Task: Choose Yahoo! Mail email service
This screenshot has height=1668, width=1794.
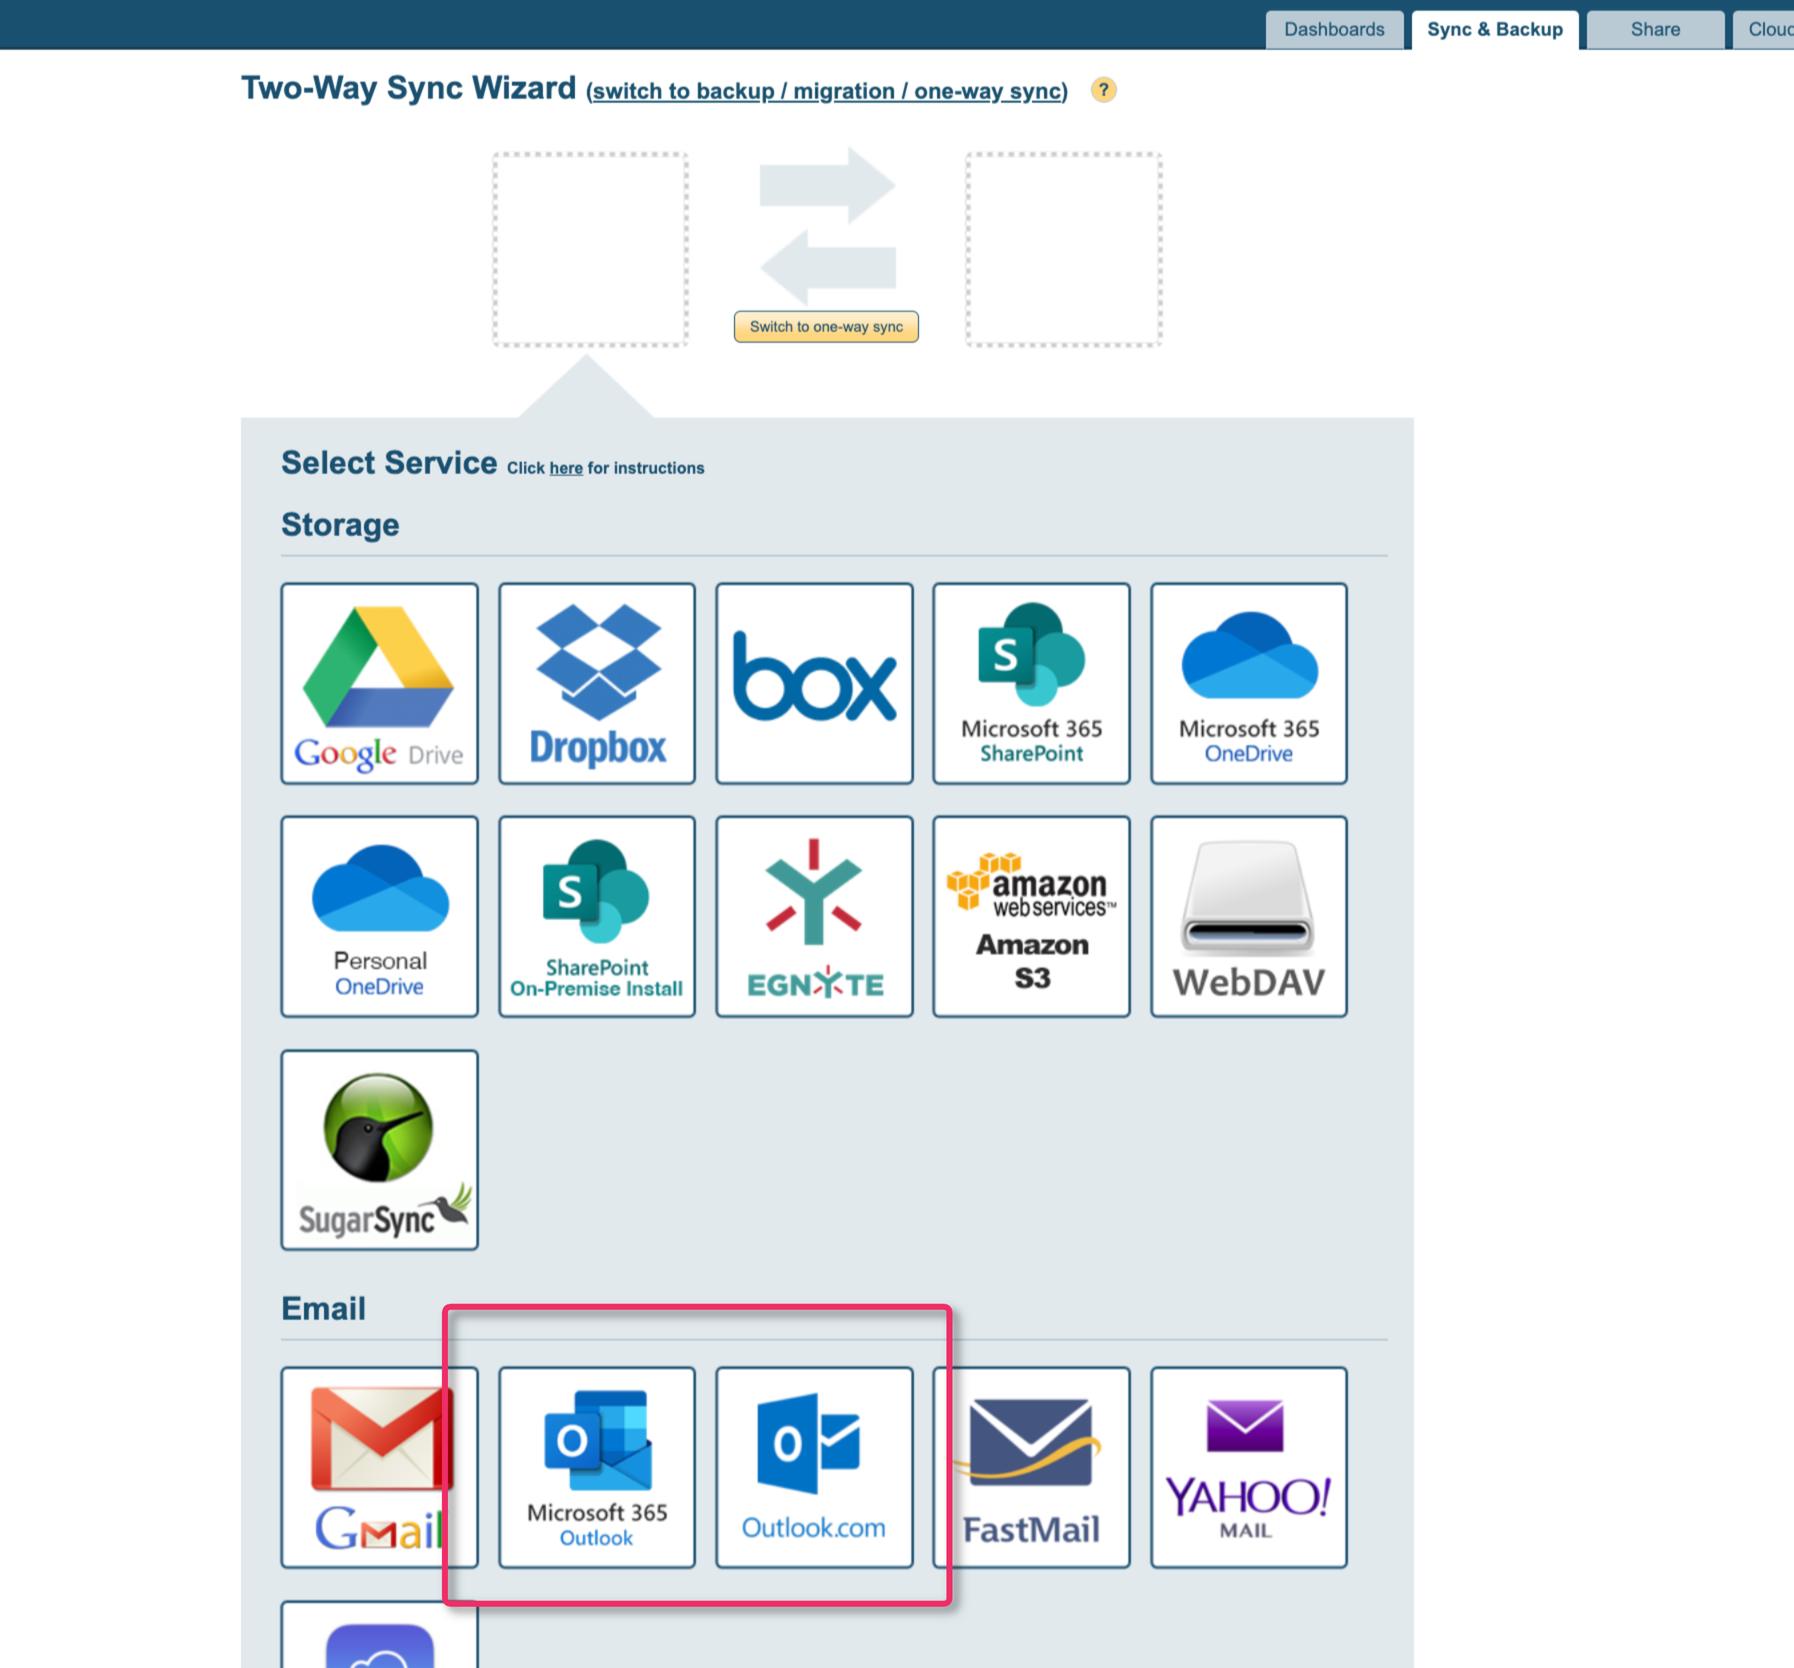Action: click(x=1249, y=1467)
